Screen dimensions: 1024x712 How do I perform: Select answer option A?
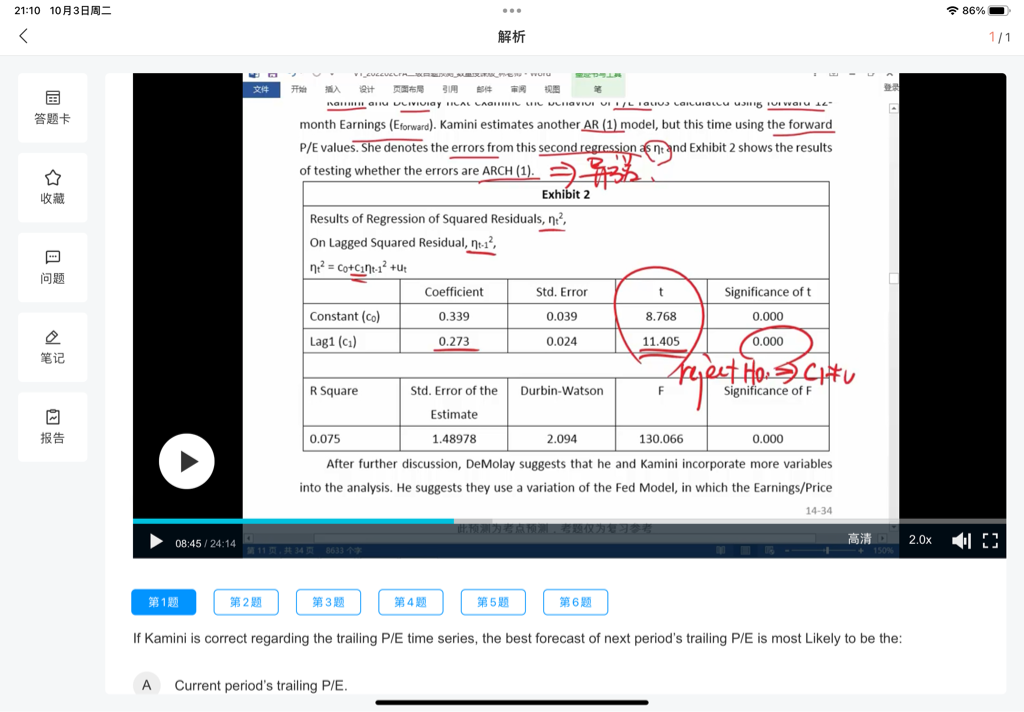(x=147, y=685)
